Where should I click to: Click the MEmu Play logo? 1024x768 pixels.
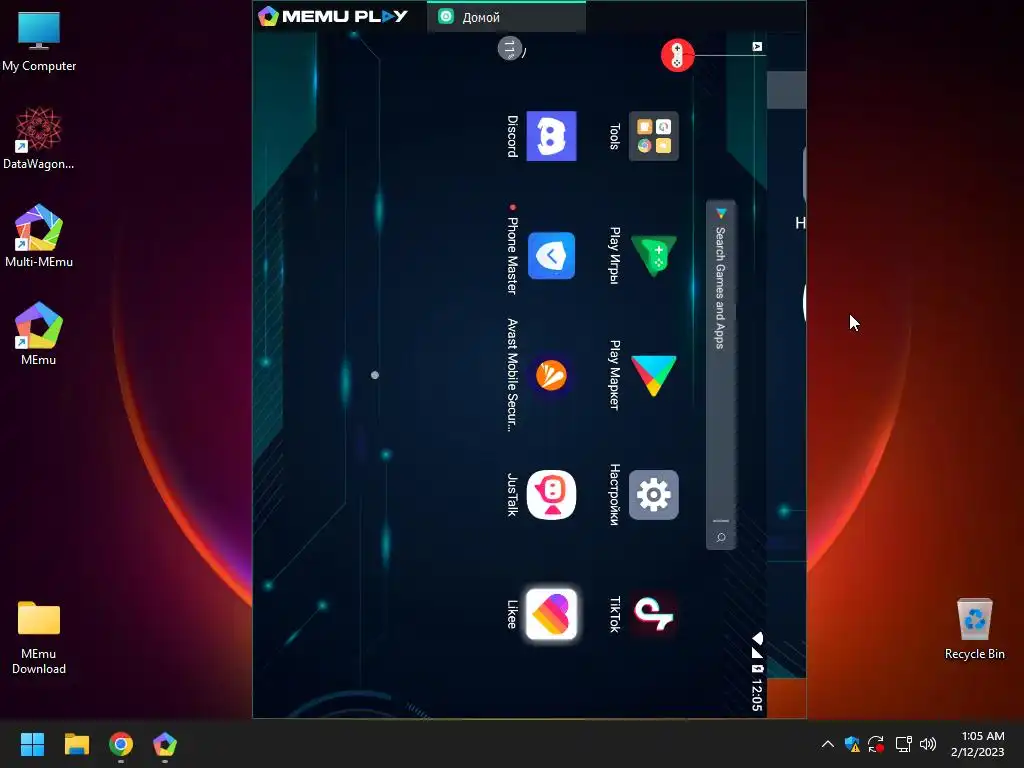[332, 16]
